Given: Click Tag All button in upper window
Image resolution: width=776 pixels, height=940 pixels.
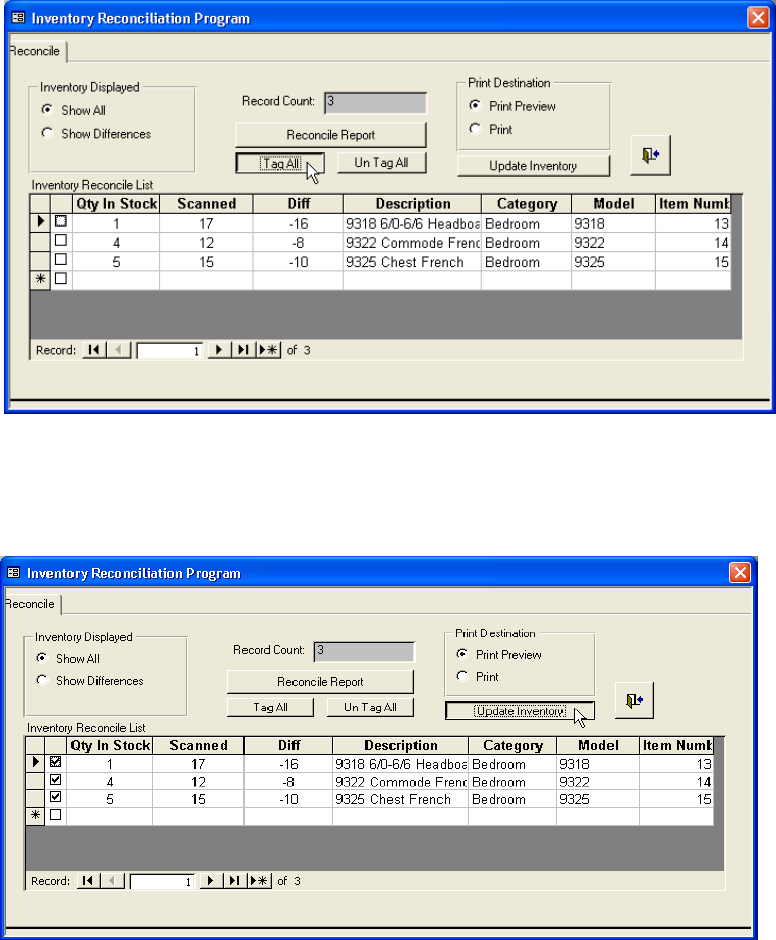Looking at the screenshot, I should click(x=281, y=163).
